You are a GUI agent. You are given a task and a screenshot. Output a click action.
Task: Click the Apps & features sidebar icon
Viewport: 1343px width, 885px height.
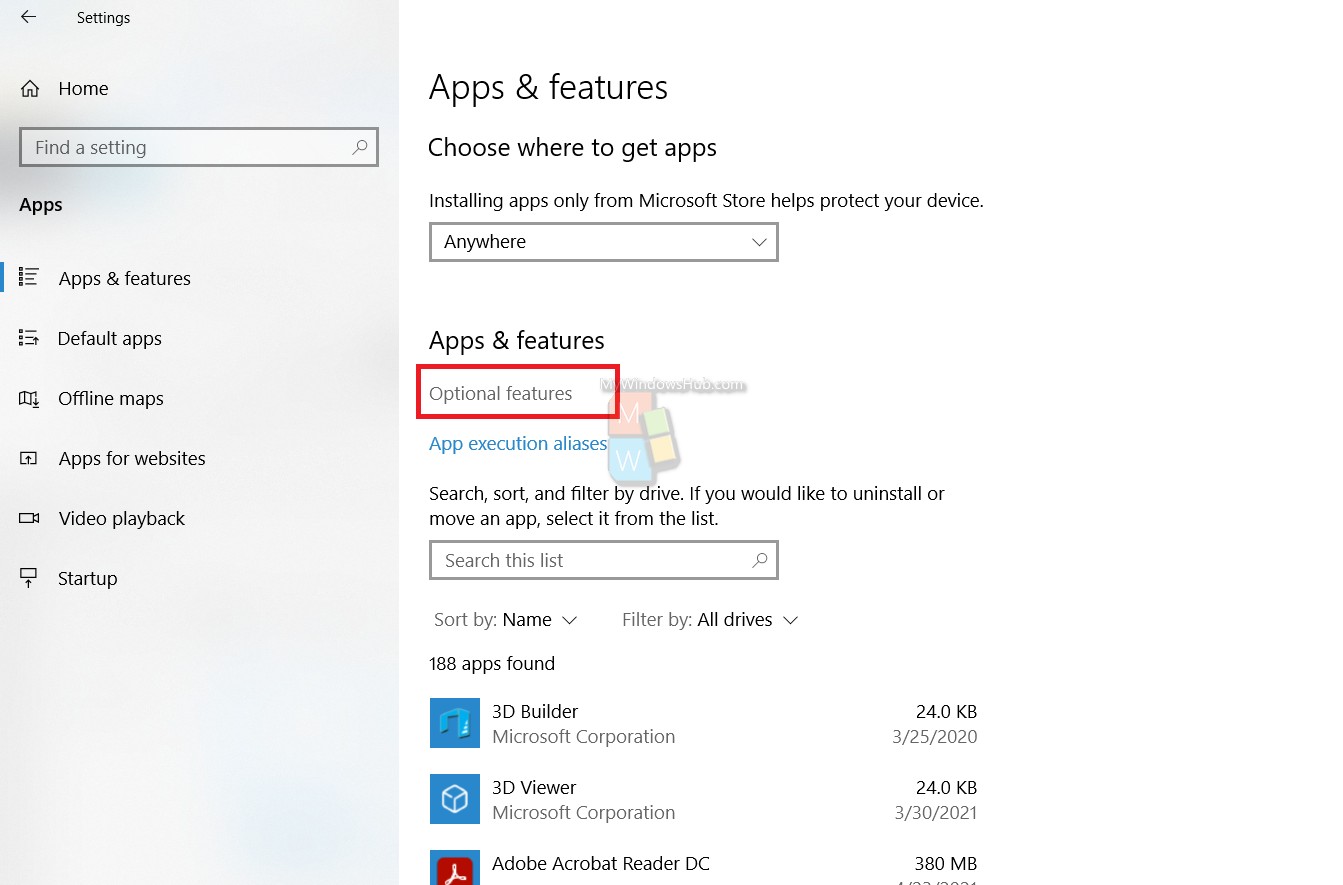pyautogui.click(x=29, y=277)
